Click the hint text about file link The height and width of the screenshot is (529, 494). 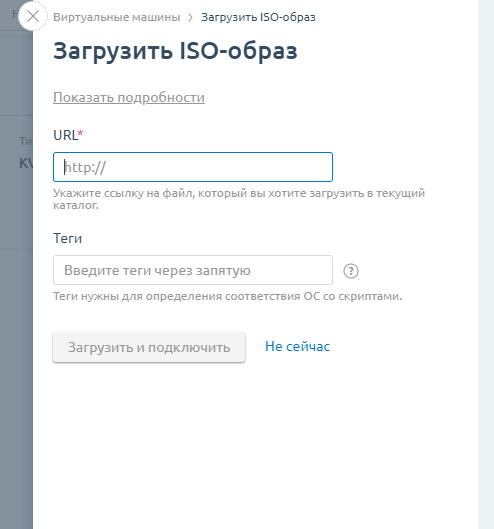tap(239, 199)
